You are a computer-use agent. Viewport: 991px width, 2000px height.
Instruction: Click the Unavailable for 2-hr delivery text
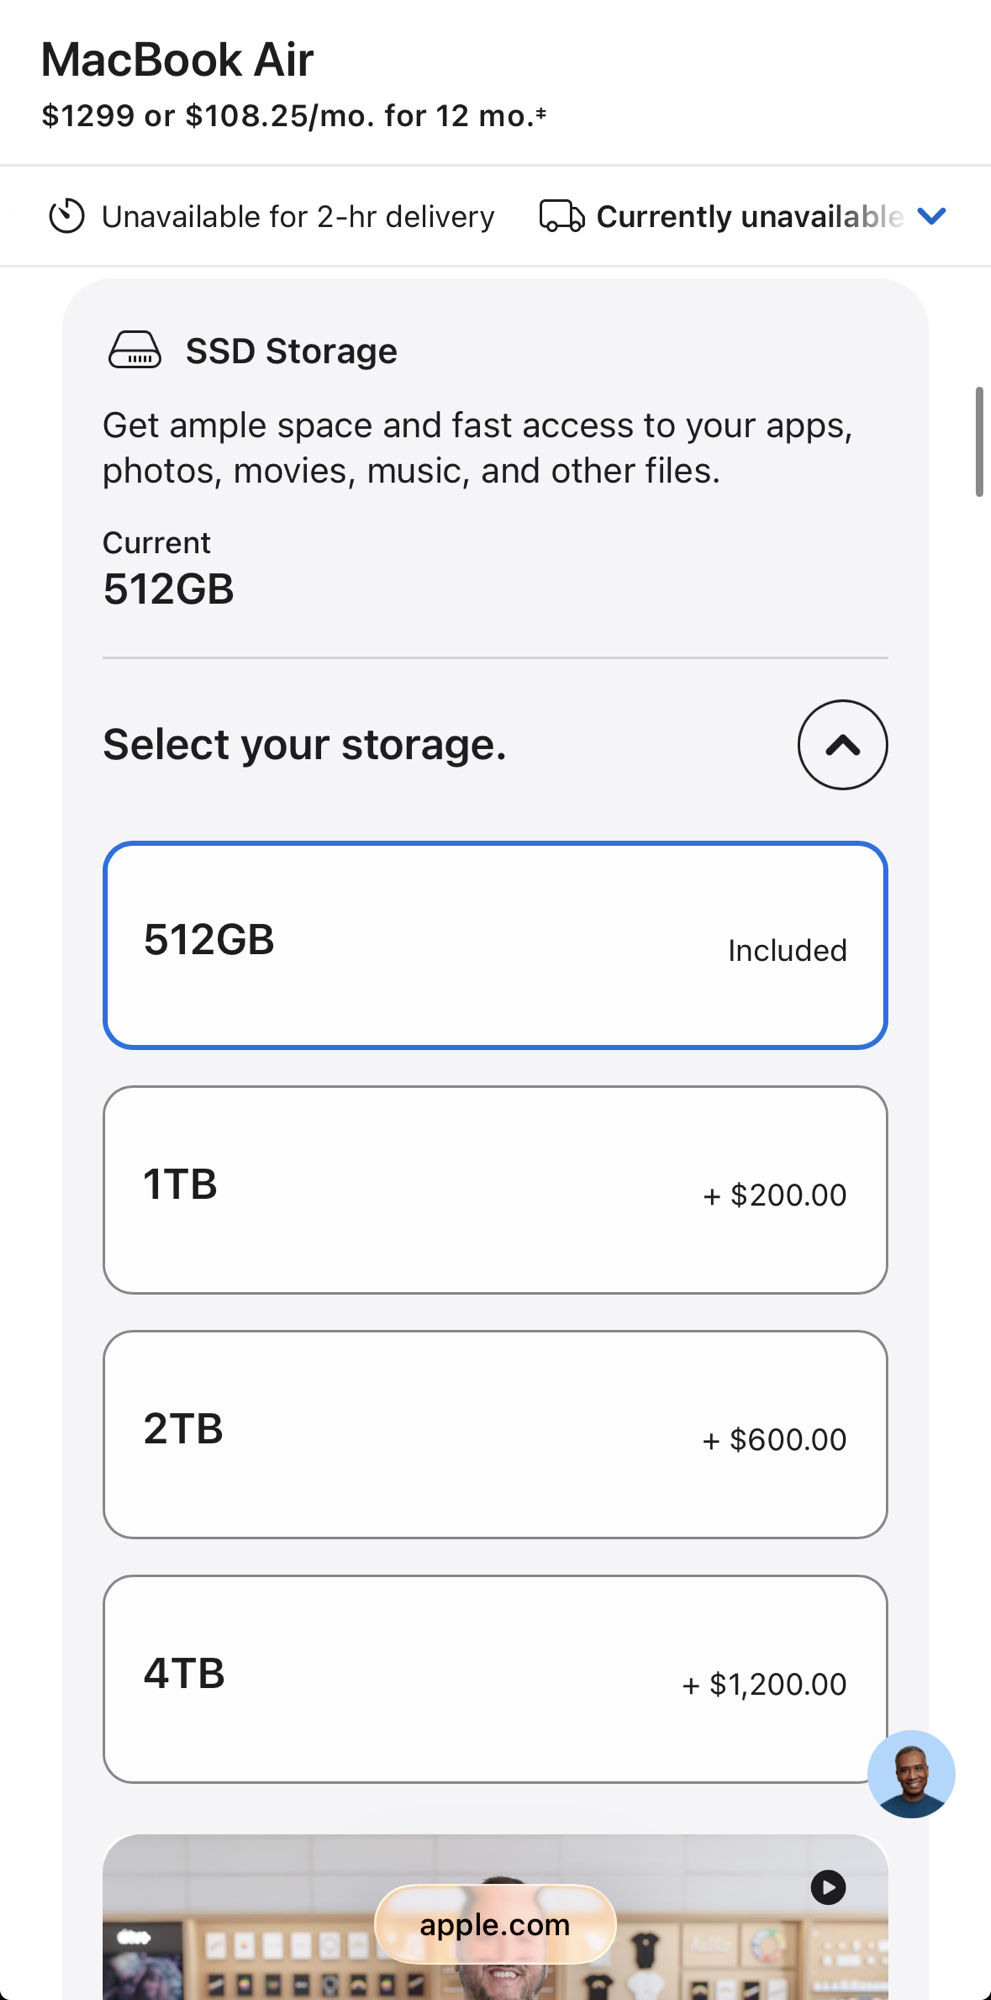(x=298, y=217)
